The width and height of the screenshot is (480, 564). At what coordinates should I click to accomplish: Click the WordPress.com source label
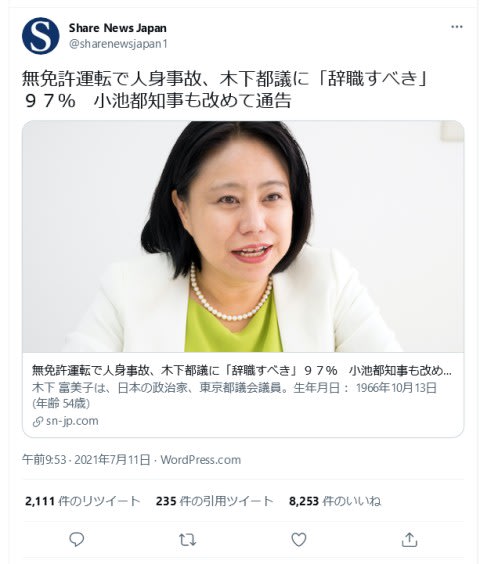[x=201, y=460]
